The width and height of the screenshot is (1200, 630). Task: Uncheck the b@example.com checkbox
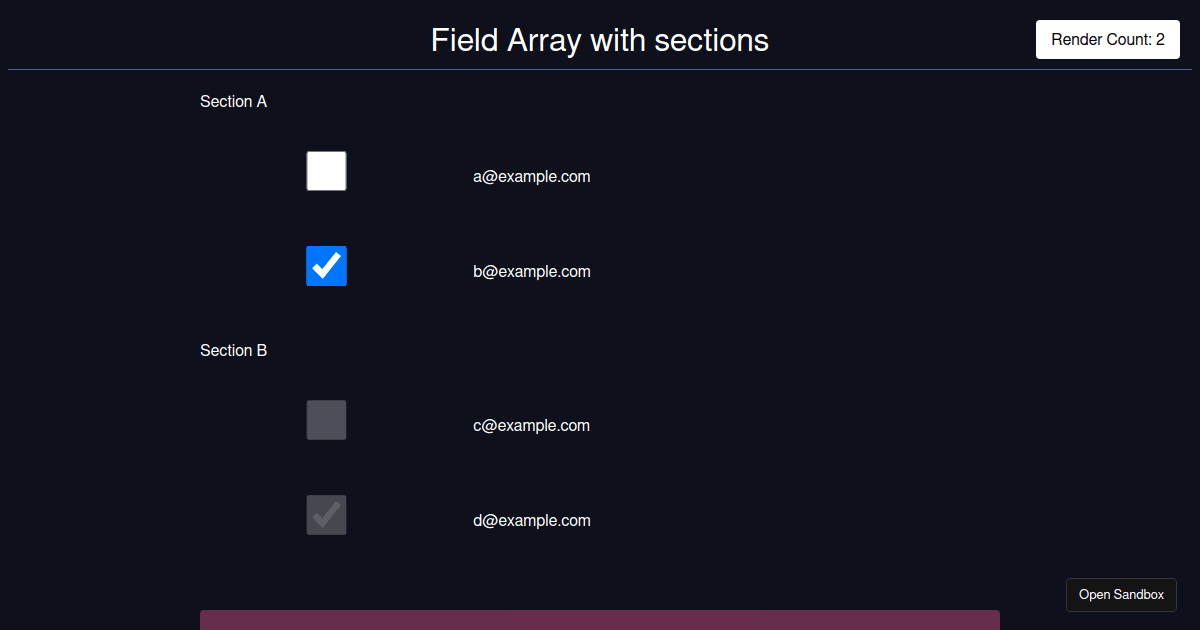pyautogui.click(x=326, y=266)
